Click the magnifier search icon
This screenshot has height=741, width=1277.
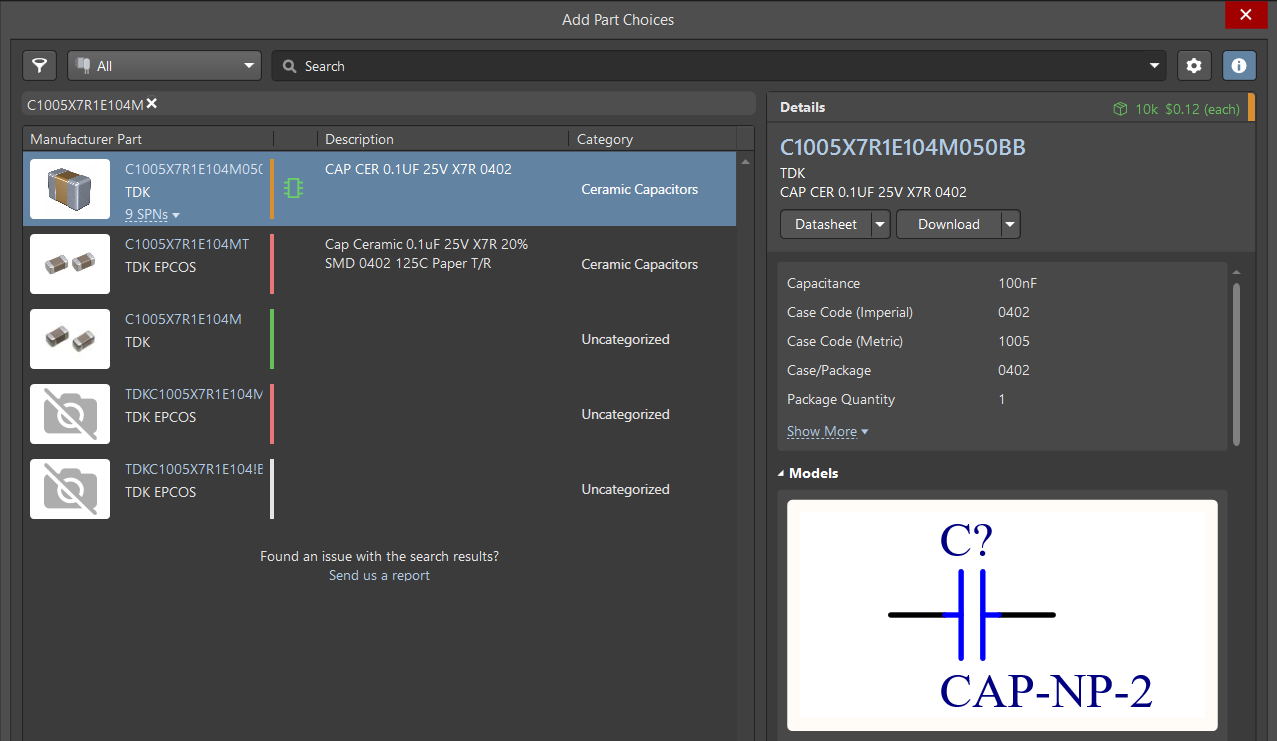pos(290,66)
